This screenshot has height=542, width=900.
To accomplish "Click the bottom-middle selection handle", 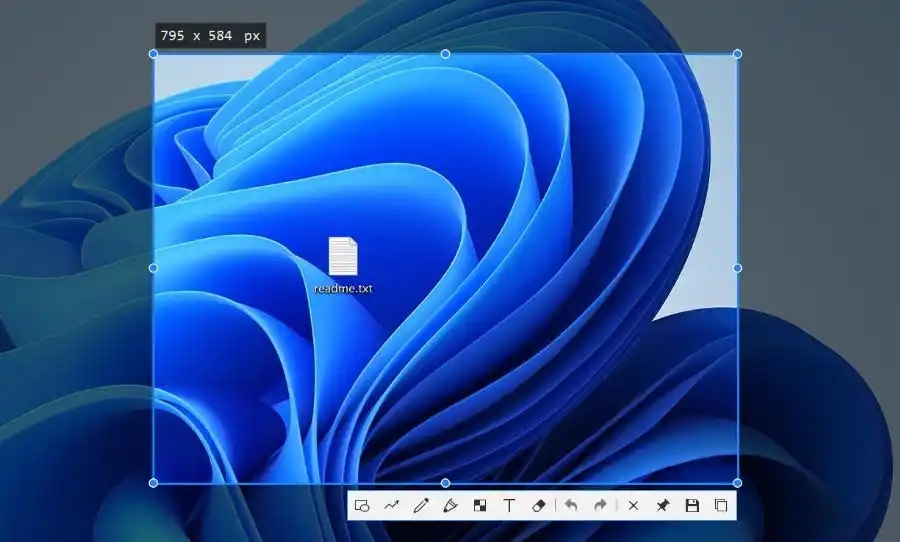I will point(445,483).
